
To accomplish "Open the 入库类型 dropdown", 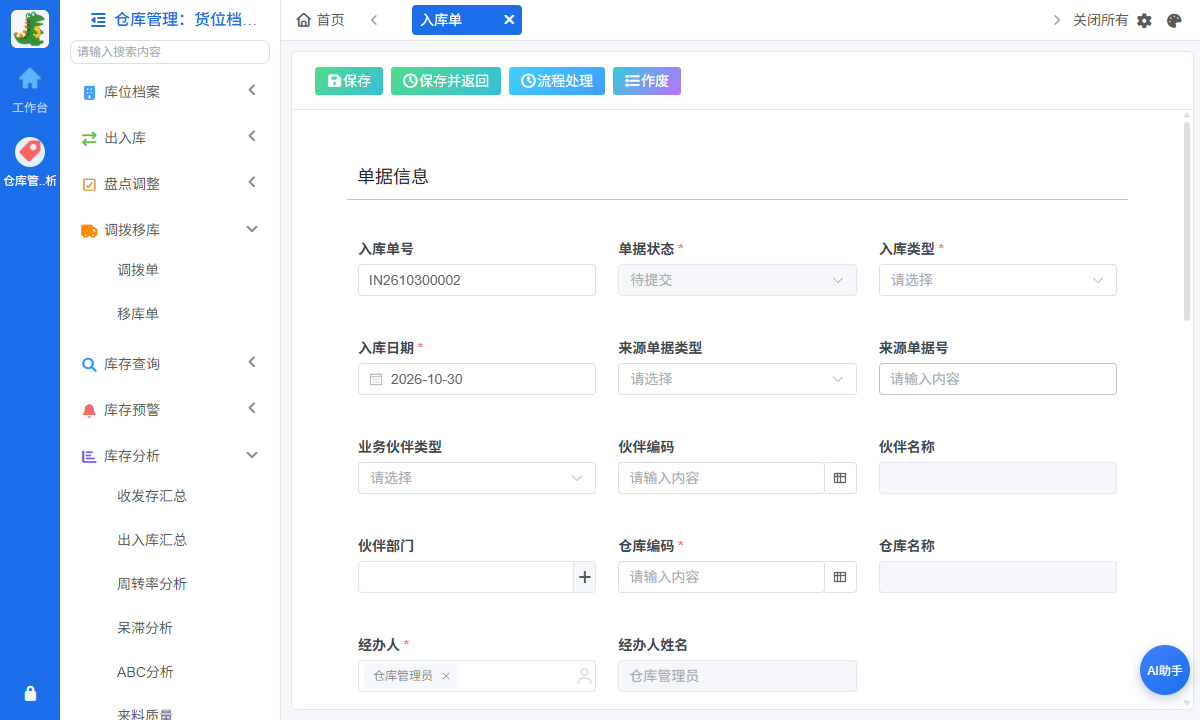I will click(998, 280).
